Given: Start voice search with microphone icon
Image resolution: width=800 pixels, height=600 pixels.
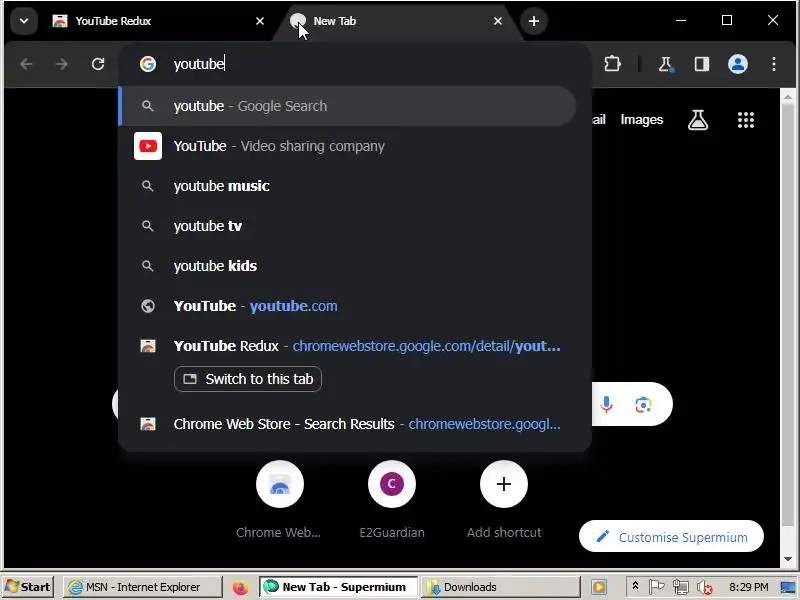Looking at the screenshot, I should click(606, 405).
